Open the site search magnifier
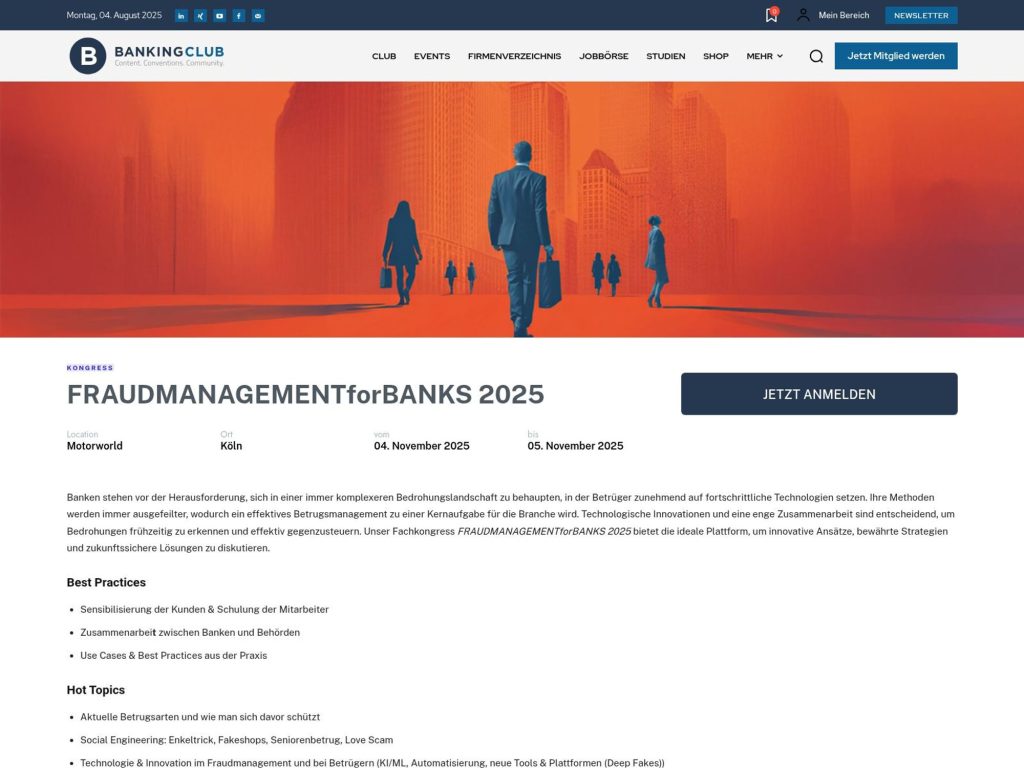 click(816, 56)
